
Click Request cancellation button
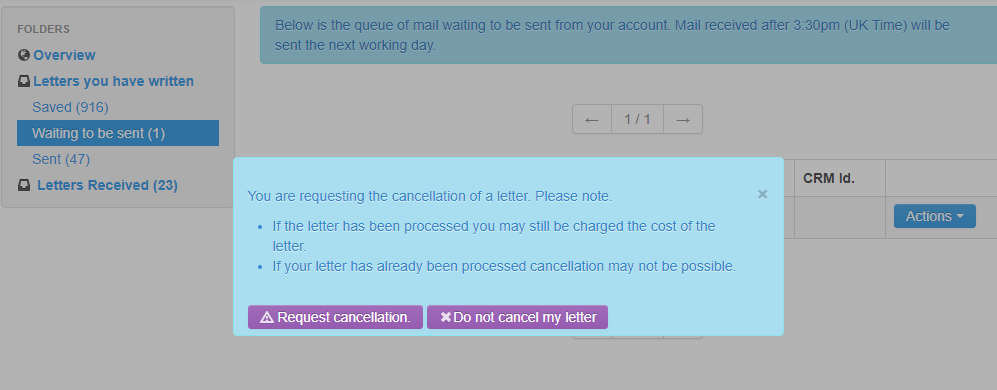335,317
